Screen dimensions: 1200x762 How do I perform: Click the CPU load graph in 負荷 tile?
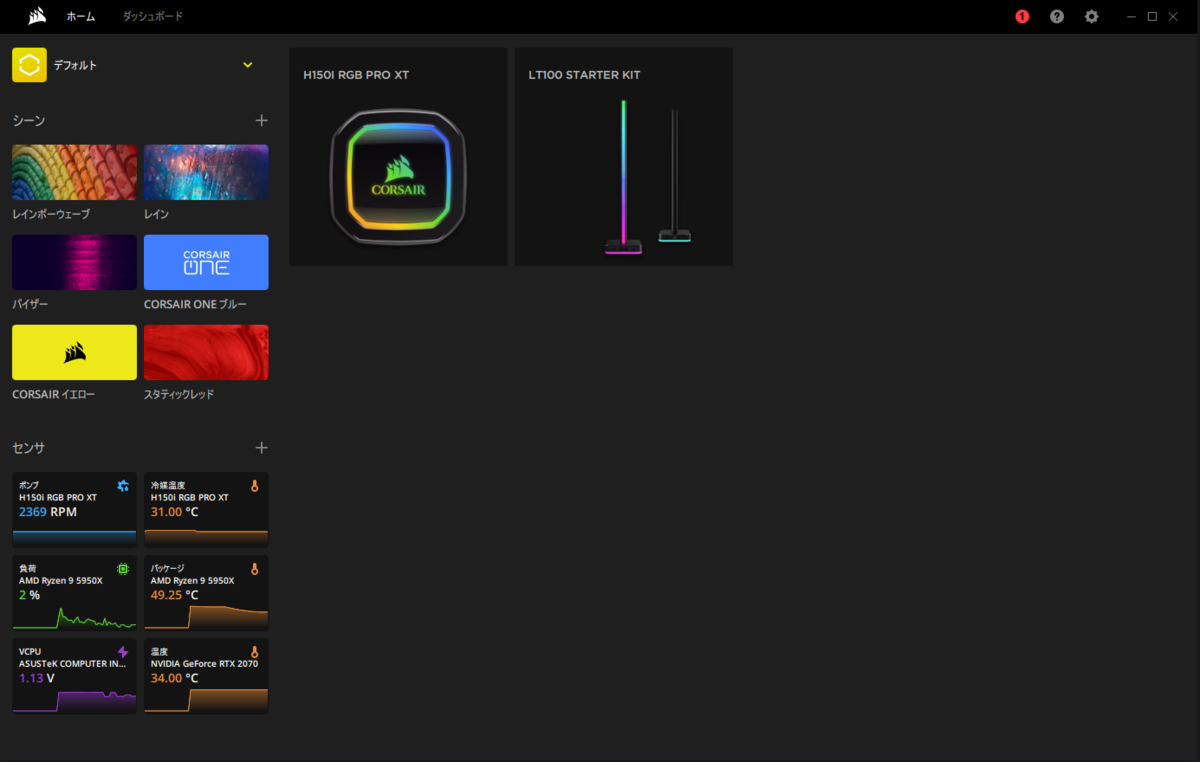coord(74,617)
